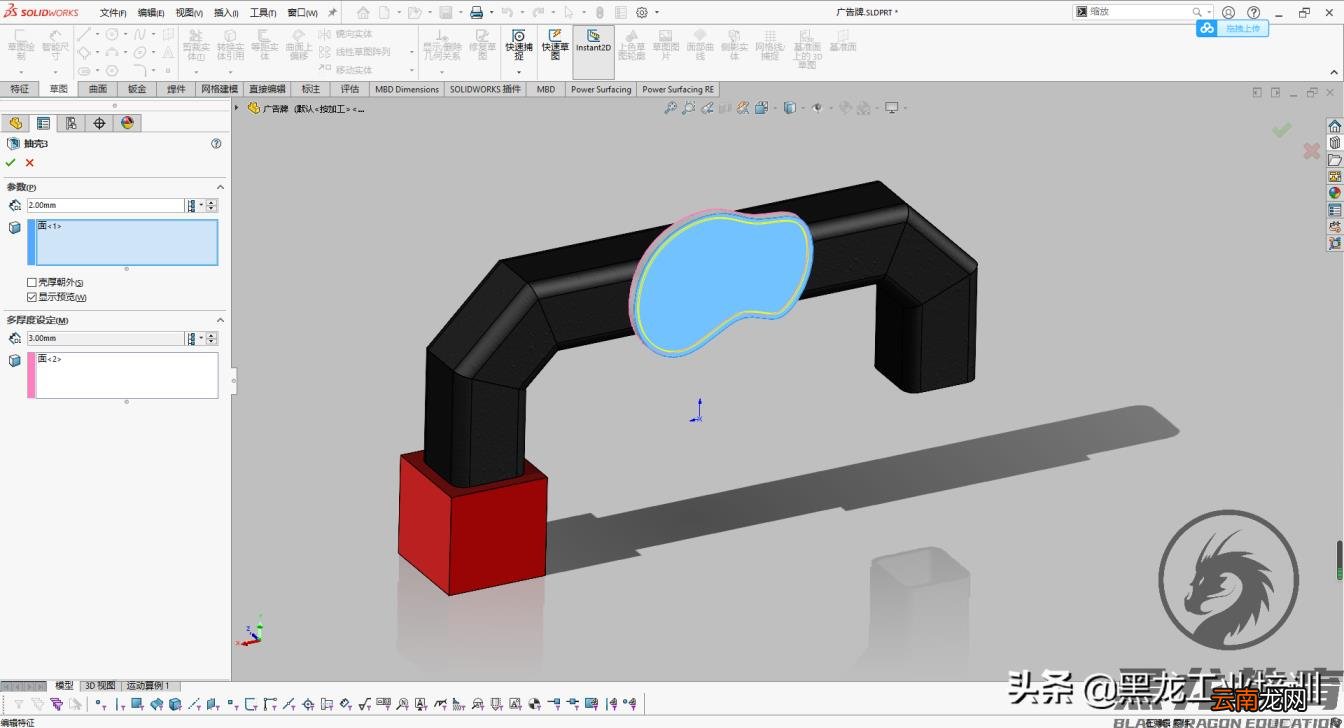The width and height of the screenshot is (1344, 728).
Task: Click the 快速草图 rapid sketch icon
Action: pos(554,46)
